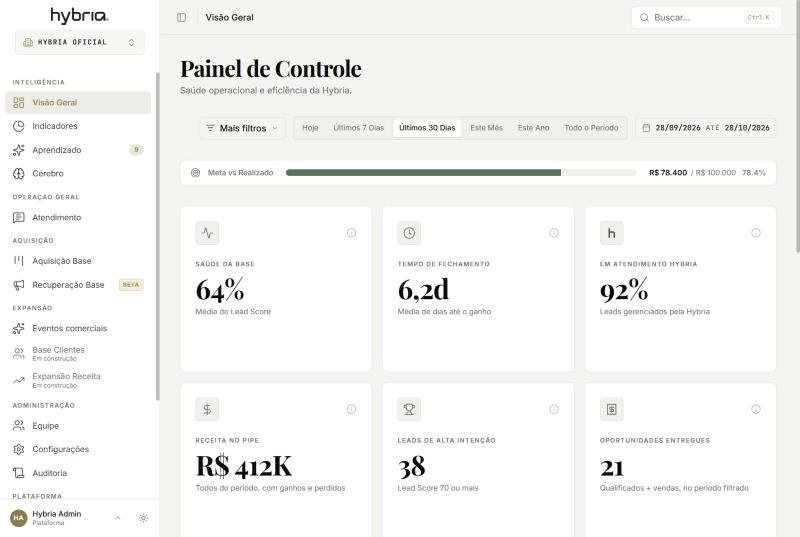Click the Atendimento chat icon

click(19, 217)
